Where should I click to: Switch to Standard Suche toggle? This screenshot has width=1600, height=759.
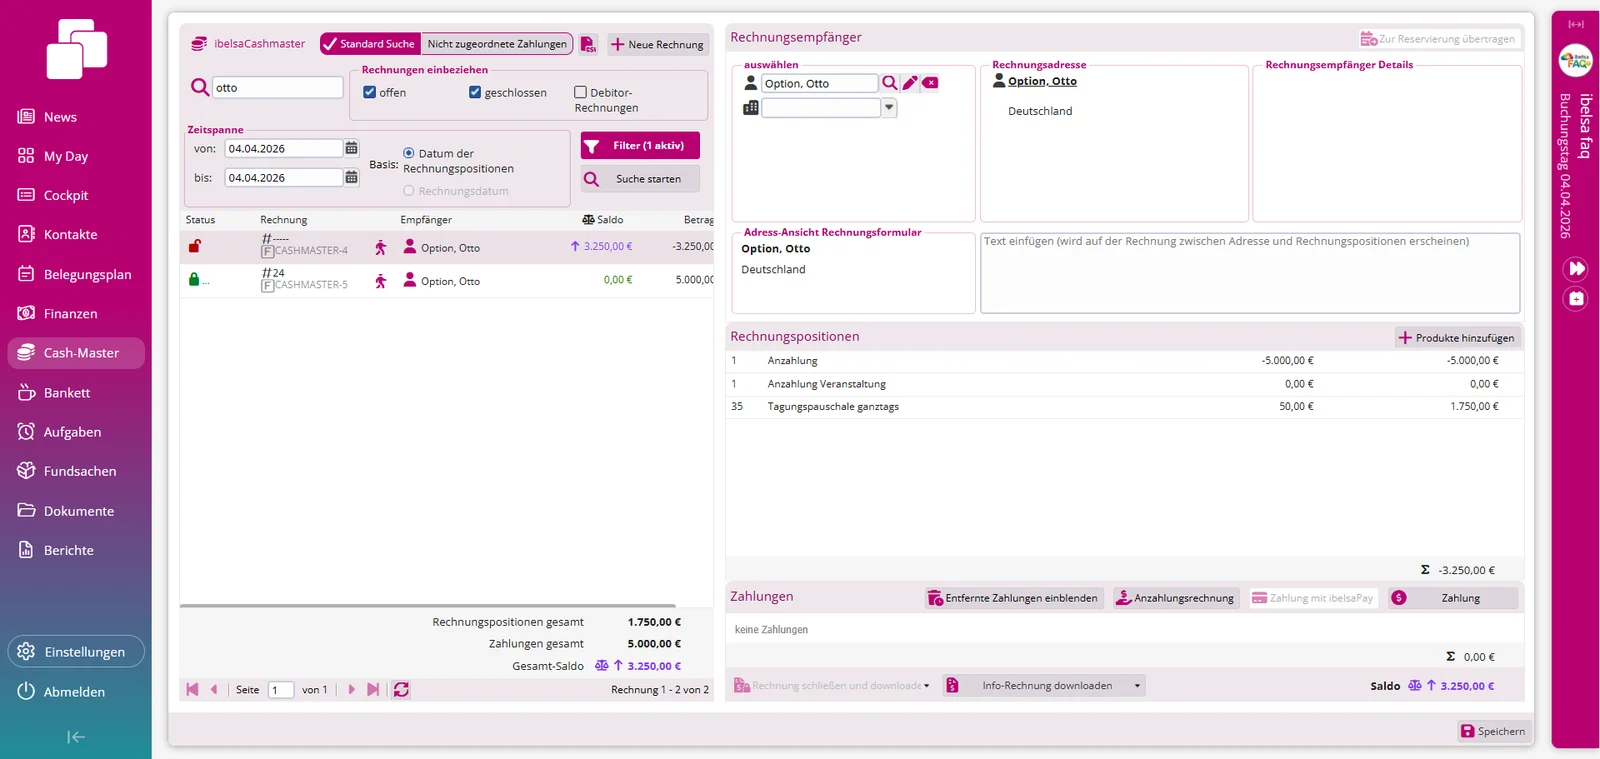point(370,44)
